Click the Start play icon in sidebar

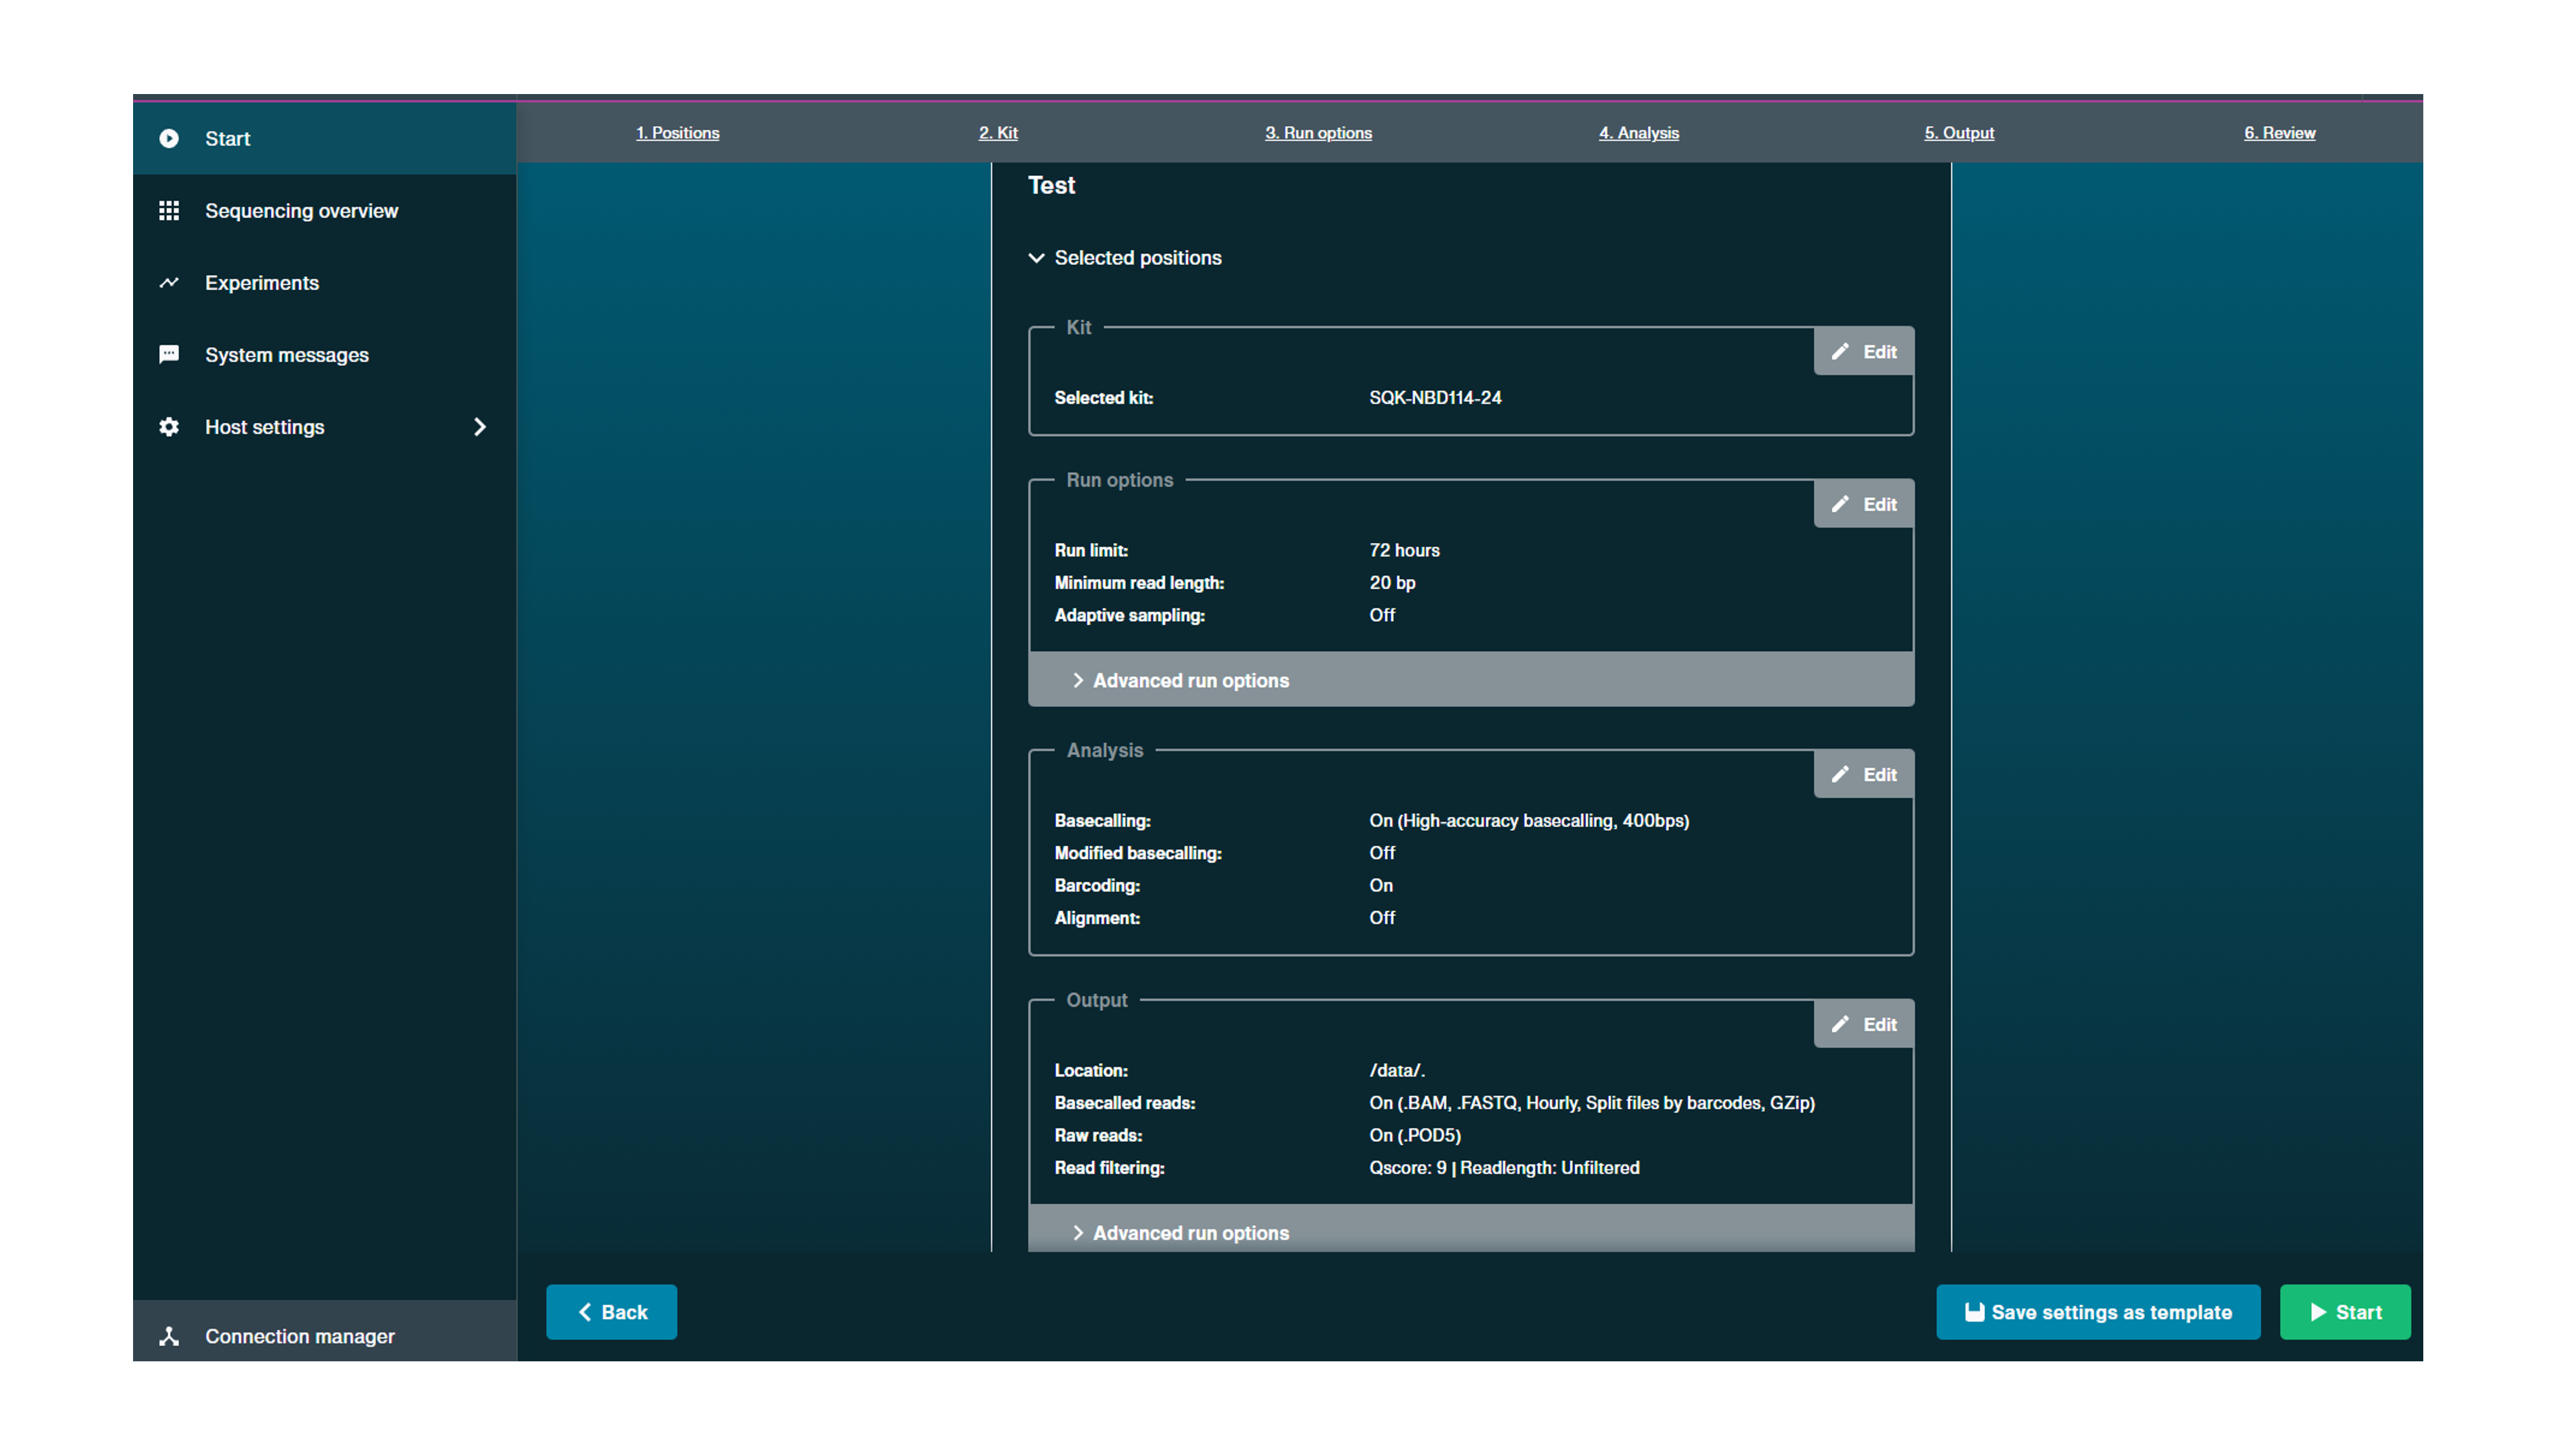169,139
